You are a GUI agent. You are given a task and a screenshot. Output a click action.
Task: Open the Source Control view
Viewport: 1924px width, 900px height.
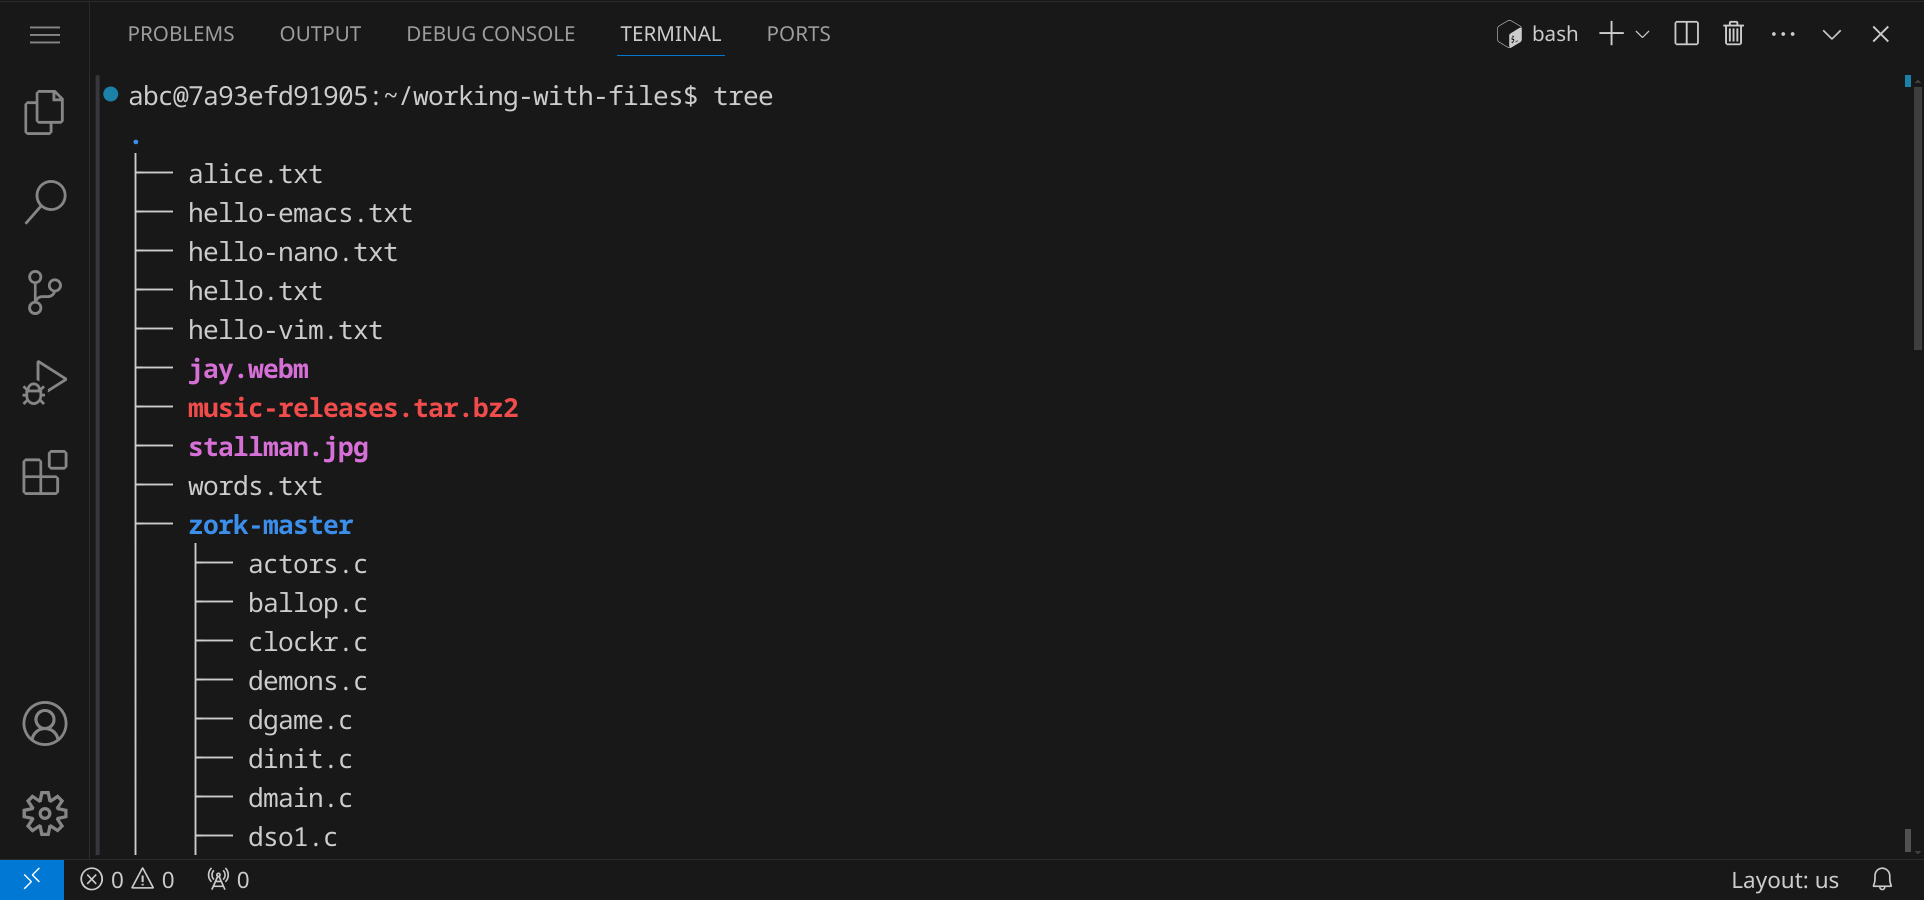(x=44, y=292)
